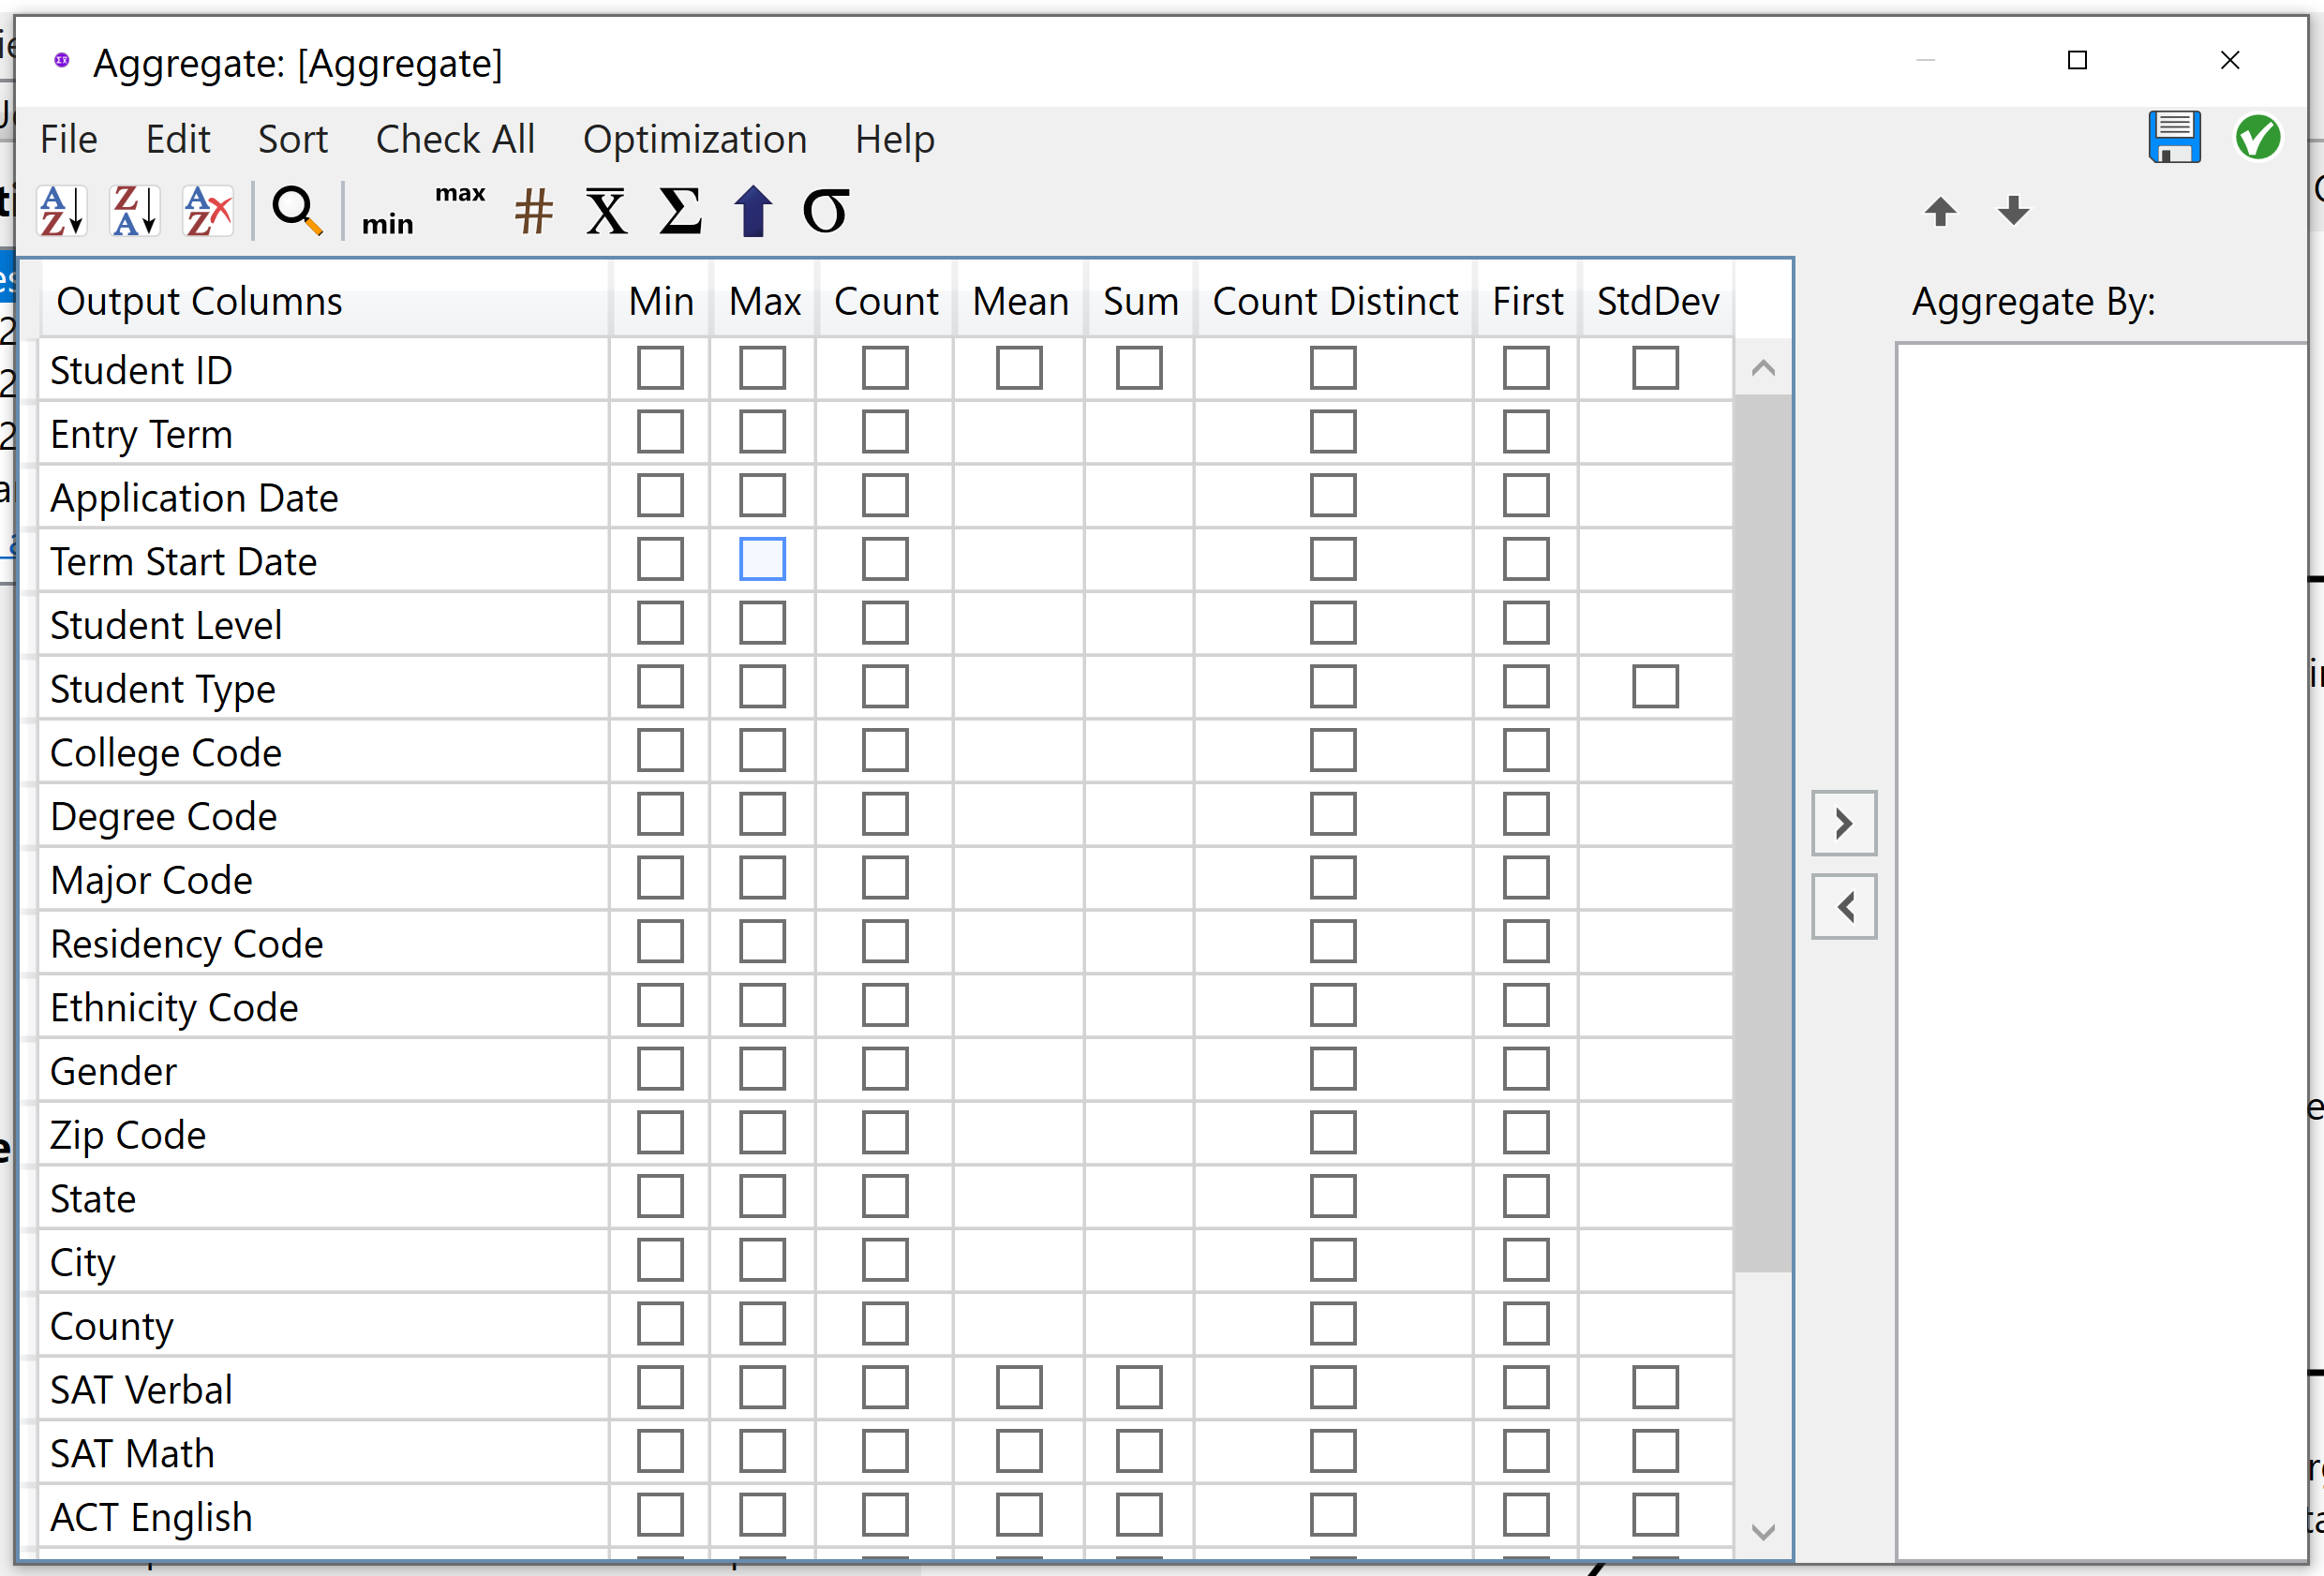Viewport: 2324px width, 1576px height.
Task: Click the clear sort icon
Action: [x=208, y=211]
